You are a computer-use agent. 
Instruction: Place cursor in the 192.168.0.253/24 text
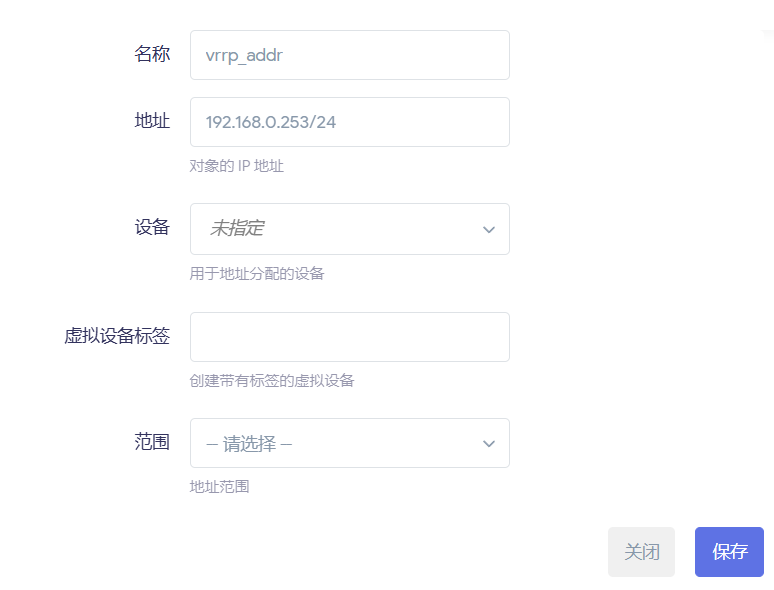click(271, 122)
